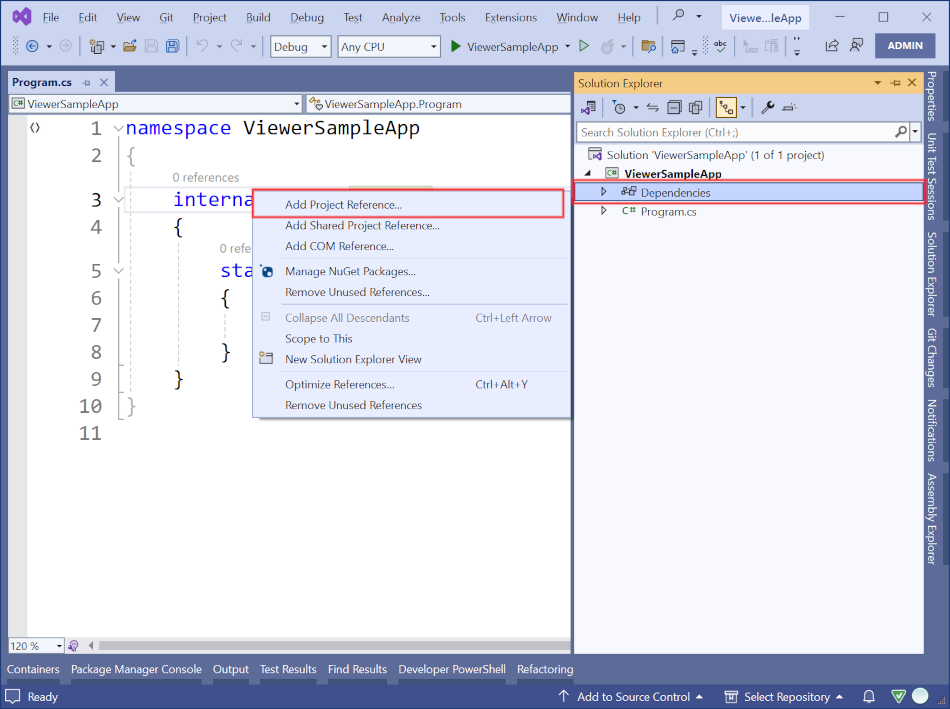Screen dimensions: 950x709
Task: Expand the Program.cs tree node
Action: point(603,211)
